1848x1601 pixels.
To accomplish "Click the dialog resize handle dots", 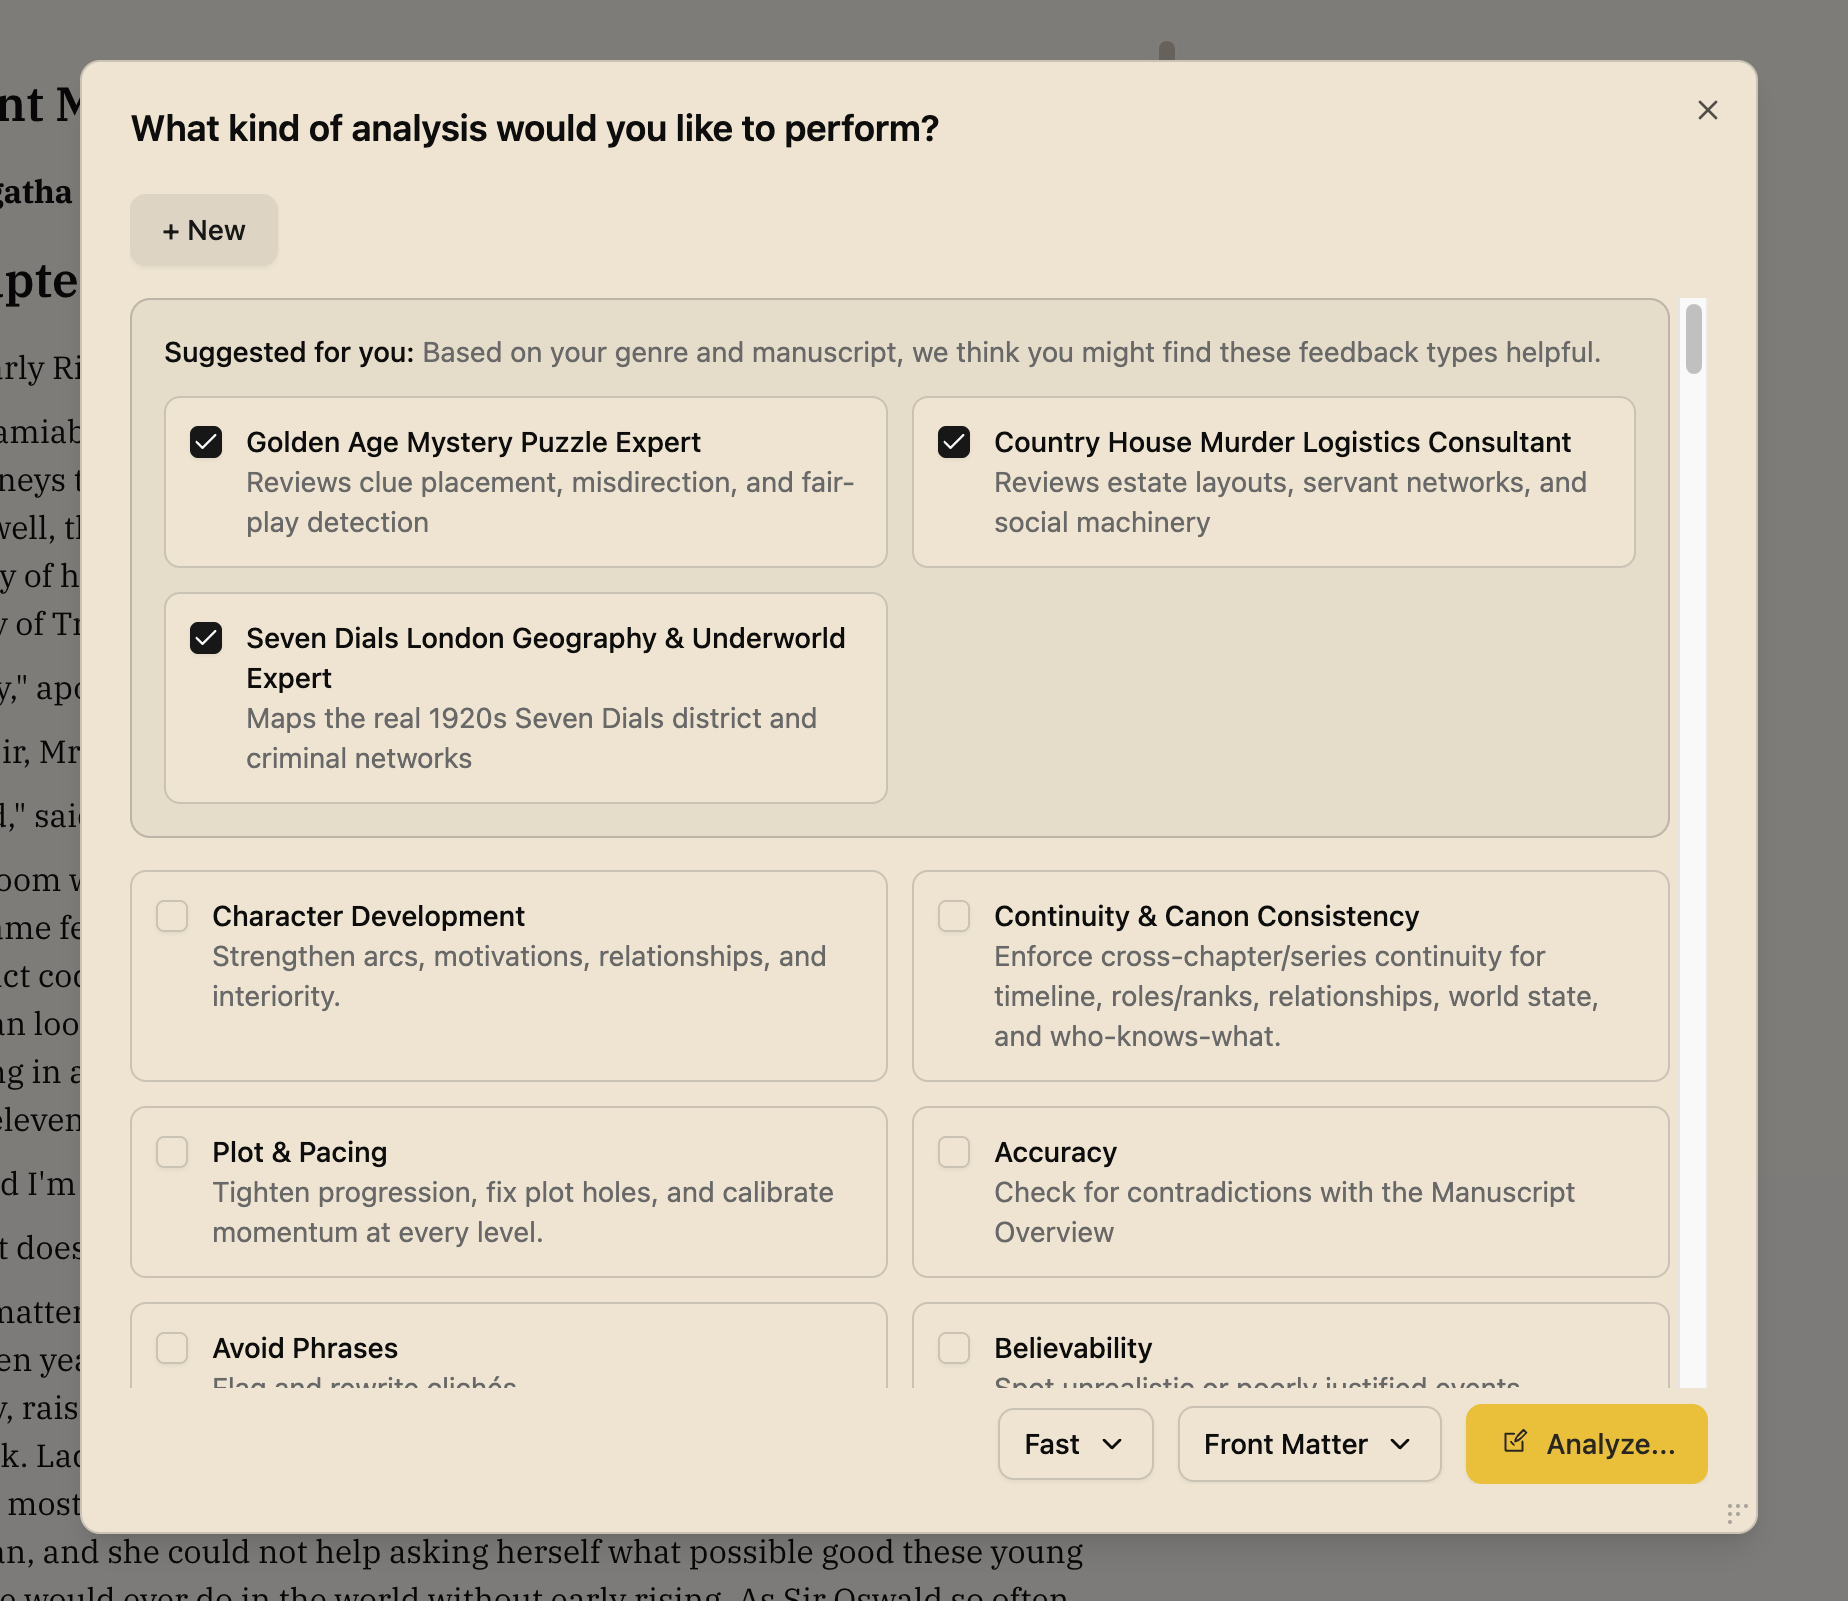I will point(1734,1513).
